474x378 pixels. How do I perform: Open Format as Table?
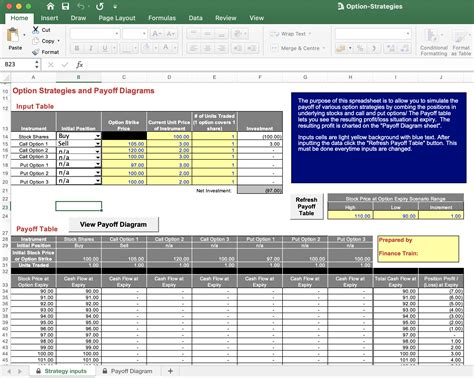tap(461, 42)
